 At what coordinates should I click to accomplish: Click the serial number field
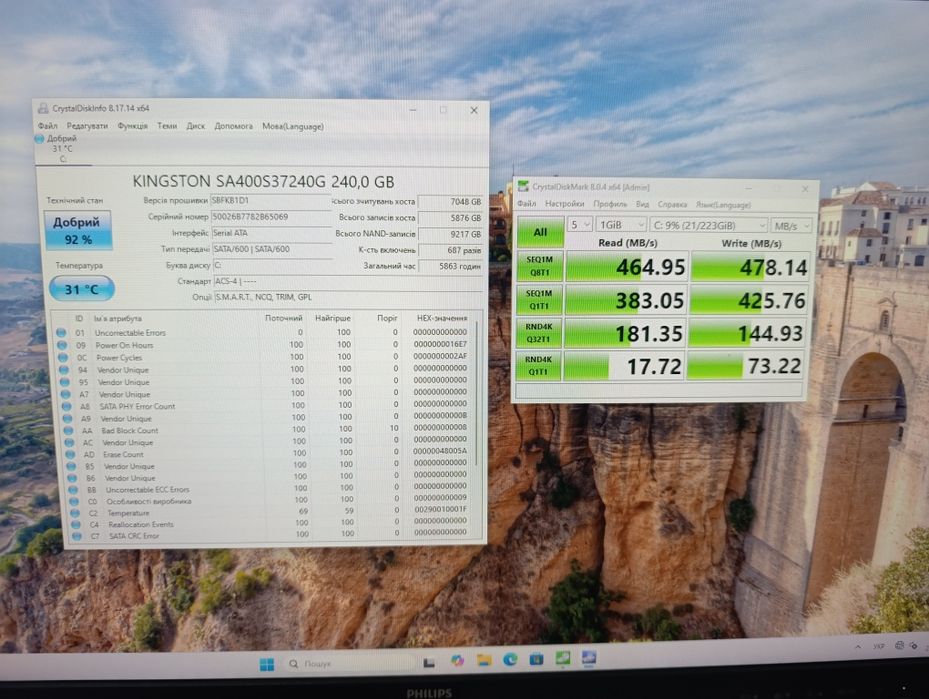(270, 217)
